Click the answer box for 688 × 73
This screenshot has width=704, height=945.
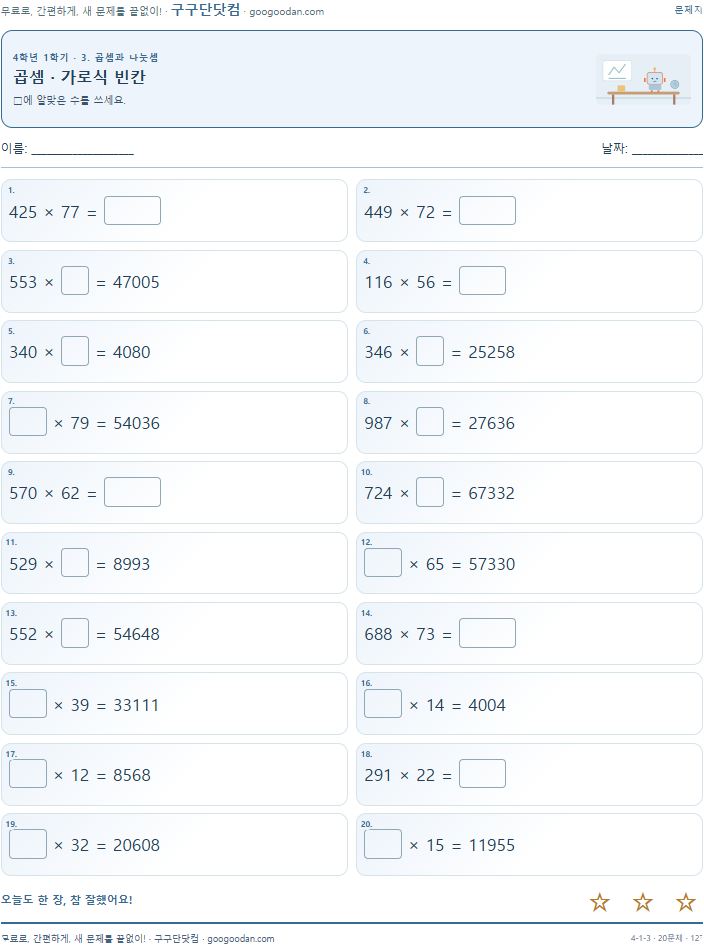point(487,633)
